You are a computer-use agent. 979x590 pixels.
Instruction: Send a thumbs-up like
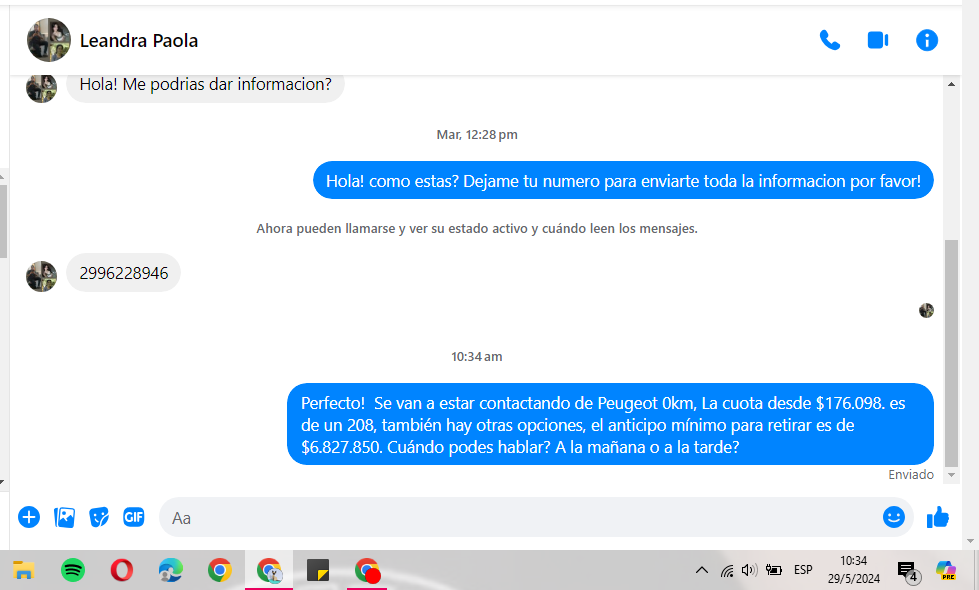(937, 517)
